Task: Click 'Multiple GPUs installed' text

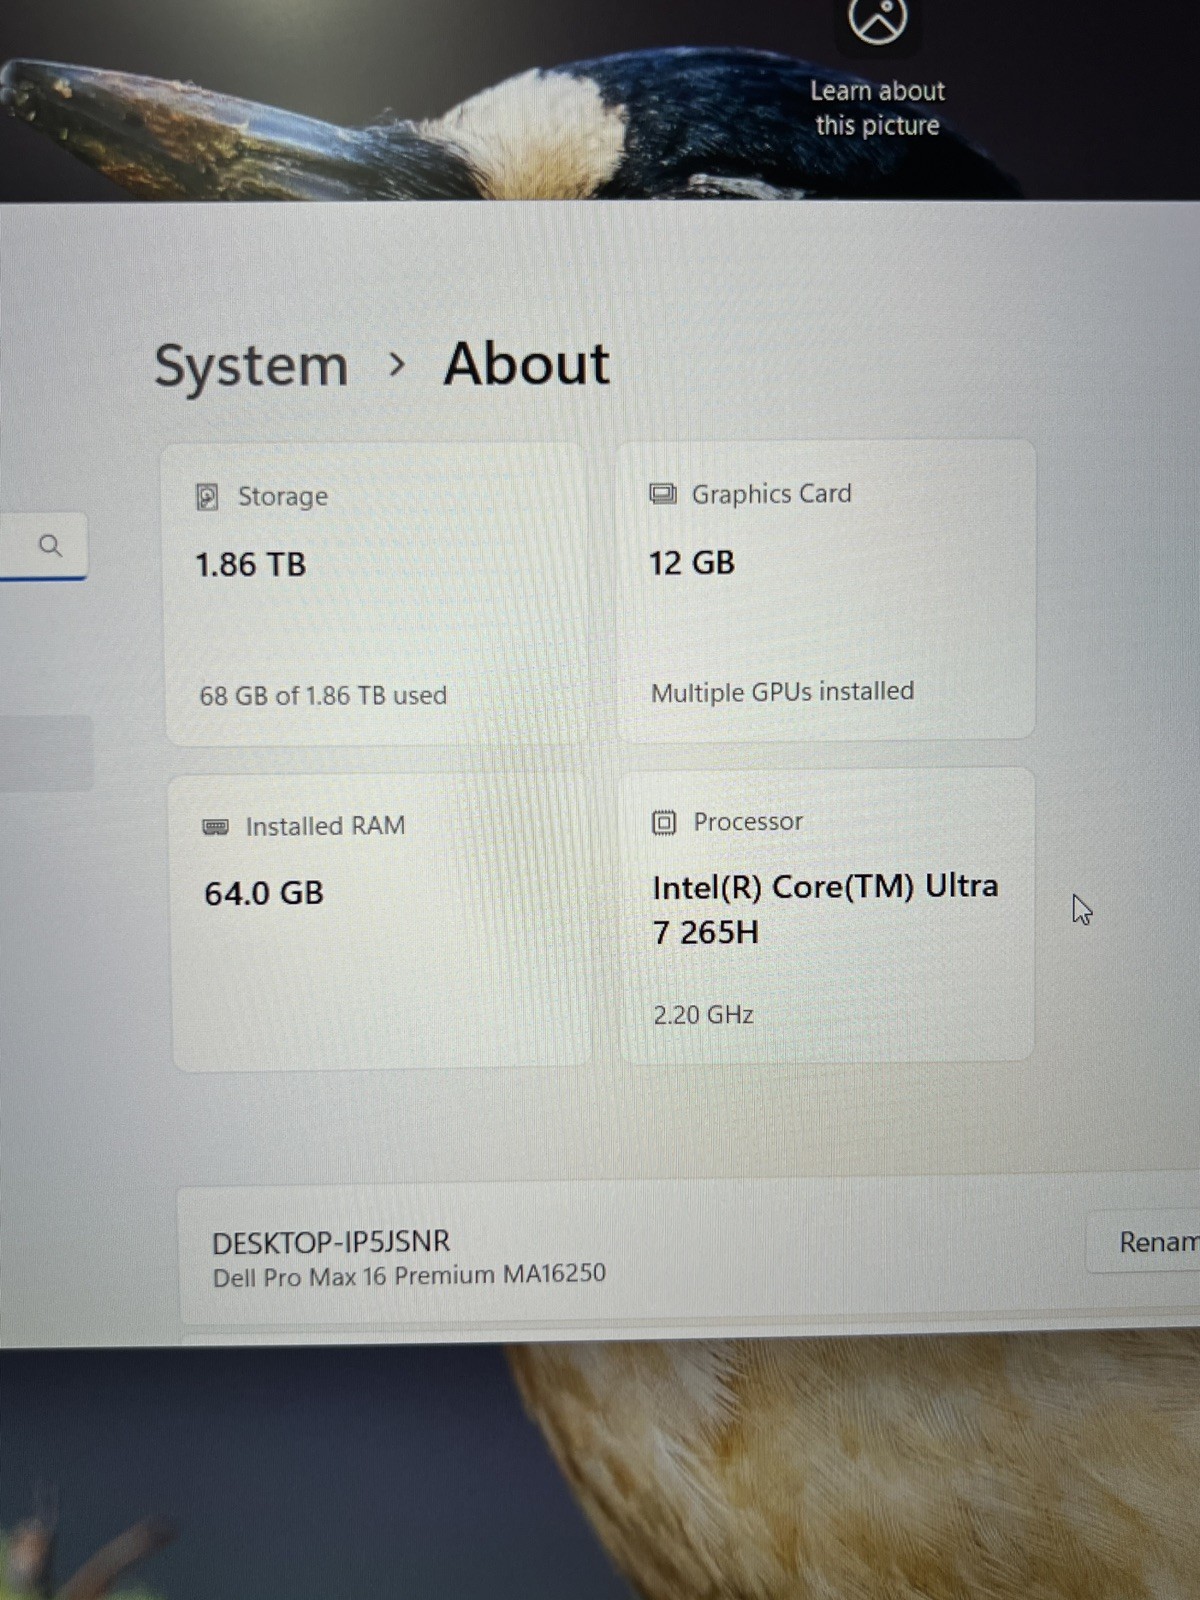Action: 782,691
